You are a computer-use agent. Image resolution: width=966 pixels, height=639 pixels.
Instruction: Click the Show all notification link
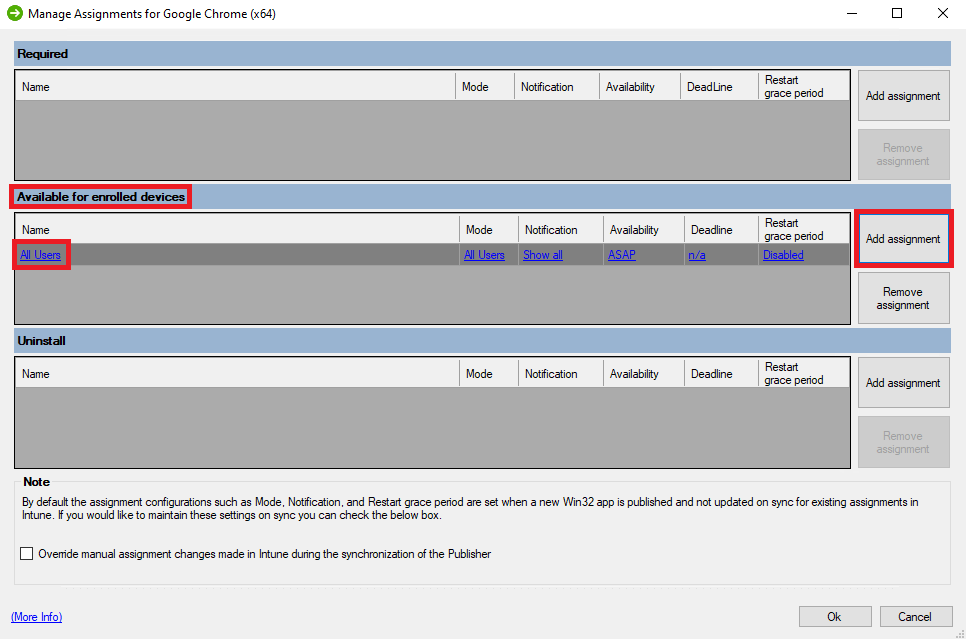click(x=543, y=254)
